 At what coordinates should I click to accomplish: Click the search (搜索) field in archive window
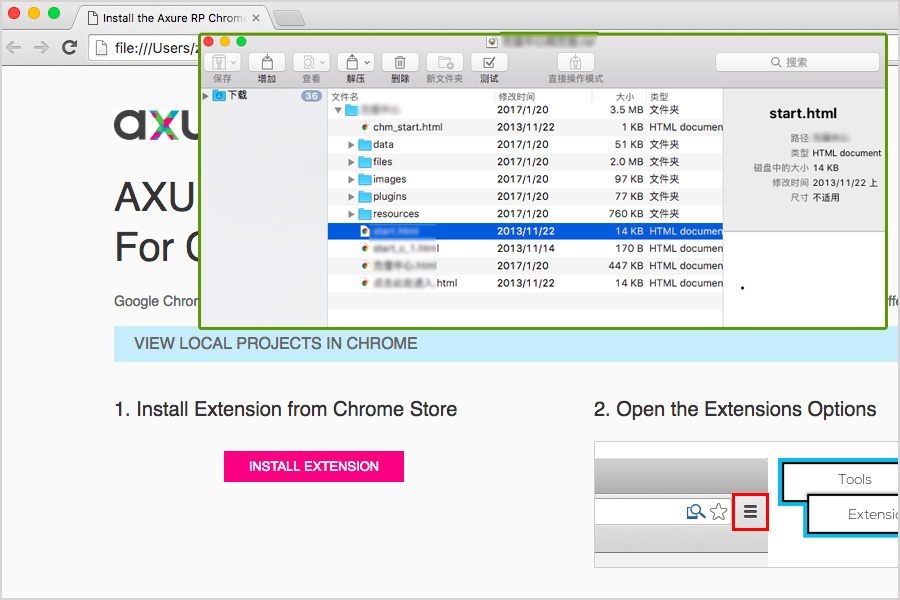(797, 62)
